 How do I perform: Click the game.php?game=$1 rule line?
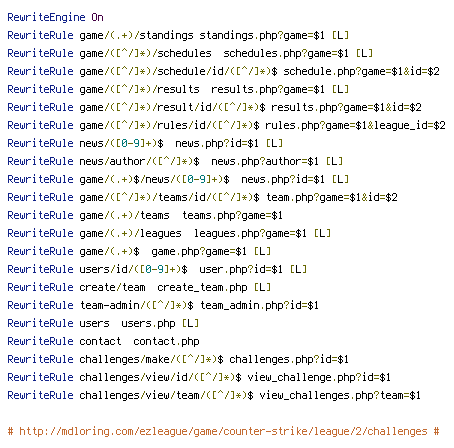[x=139, y=251]
